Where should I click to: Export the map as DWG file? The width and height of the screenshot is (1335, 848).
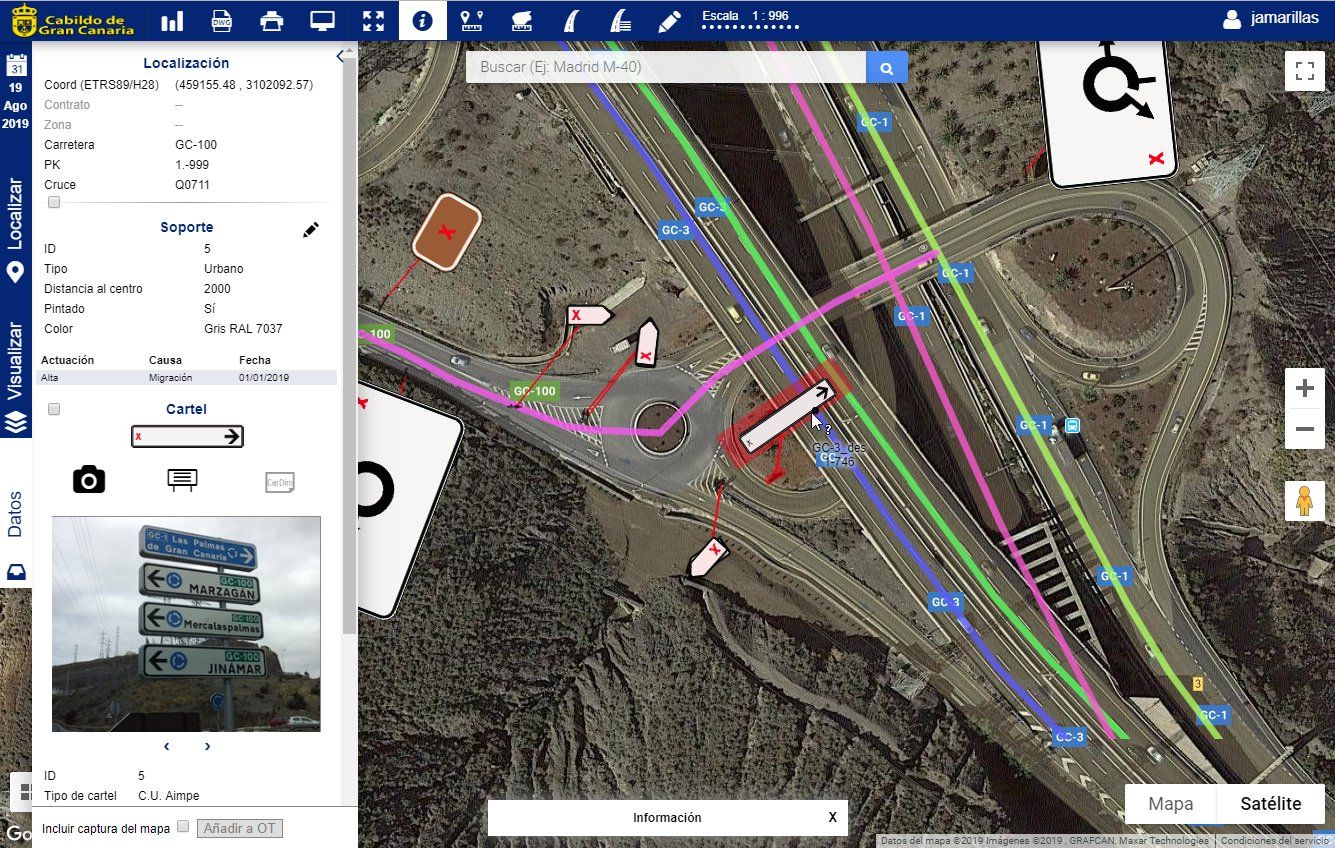coord(224,20)
